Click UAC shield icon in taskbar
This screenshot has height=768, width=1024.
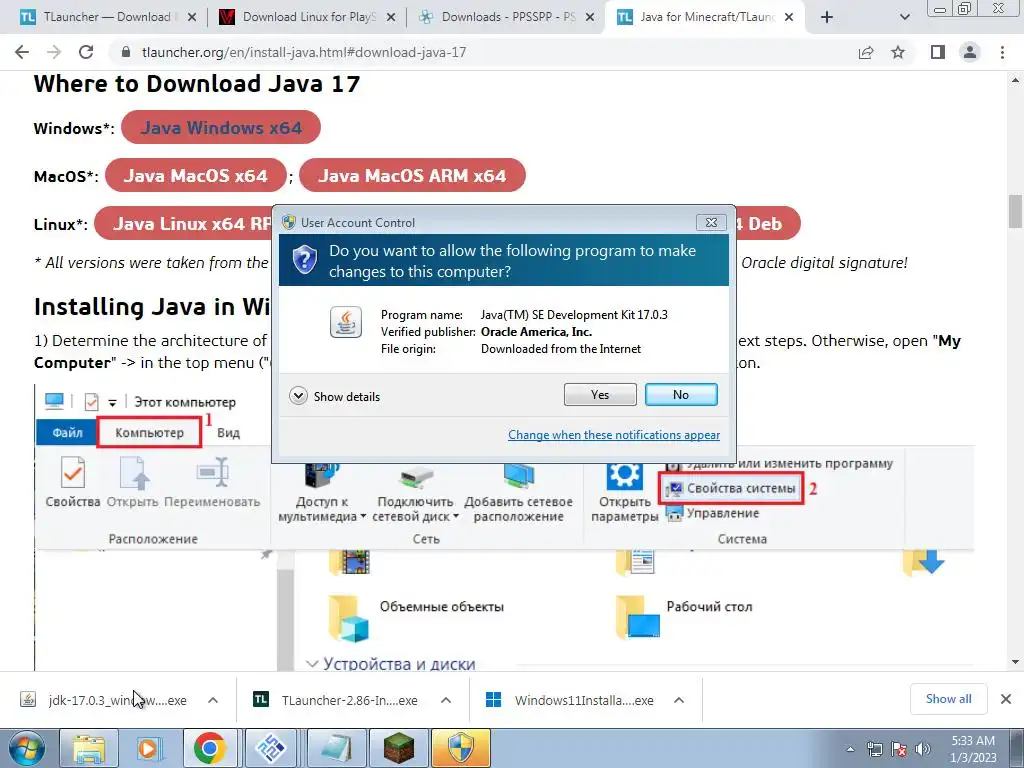pyautogui.click(x=460, y=748)
